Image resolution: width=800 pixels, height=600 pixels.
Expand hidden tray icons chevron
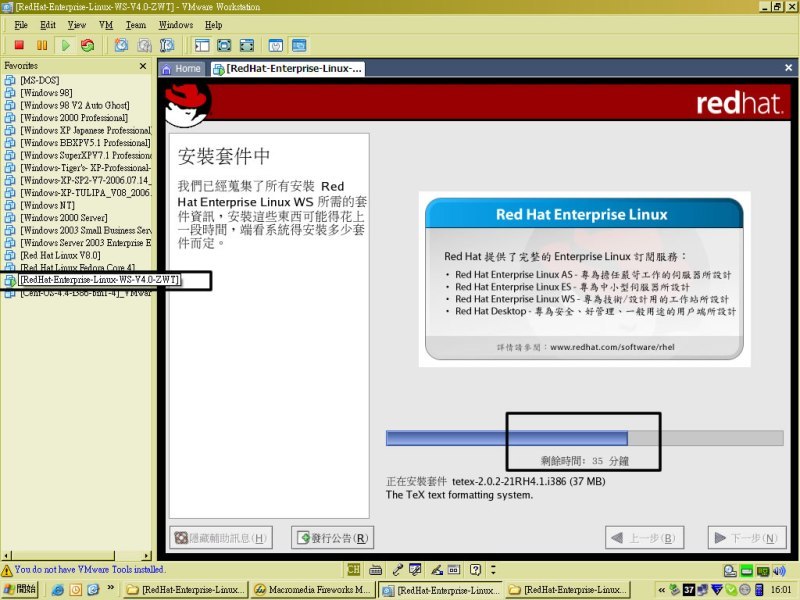662,590
